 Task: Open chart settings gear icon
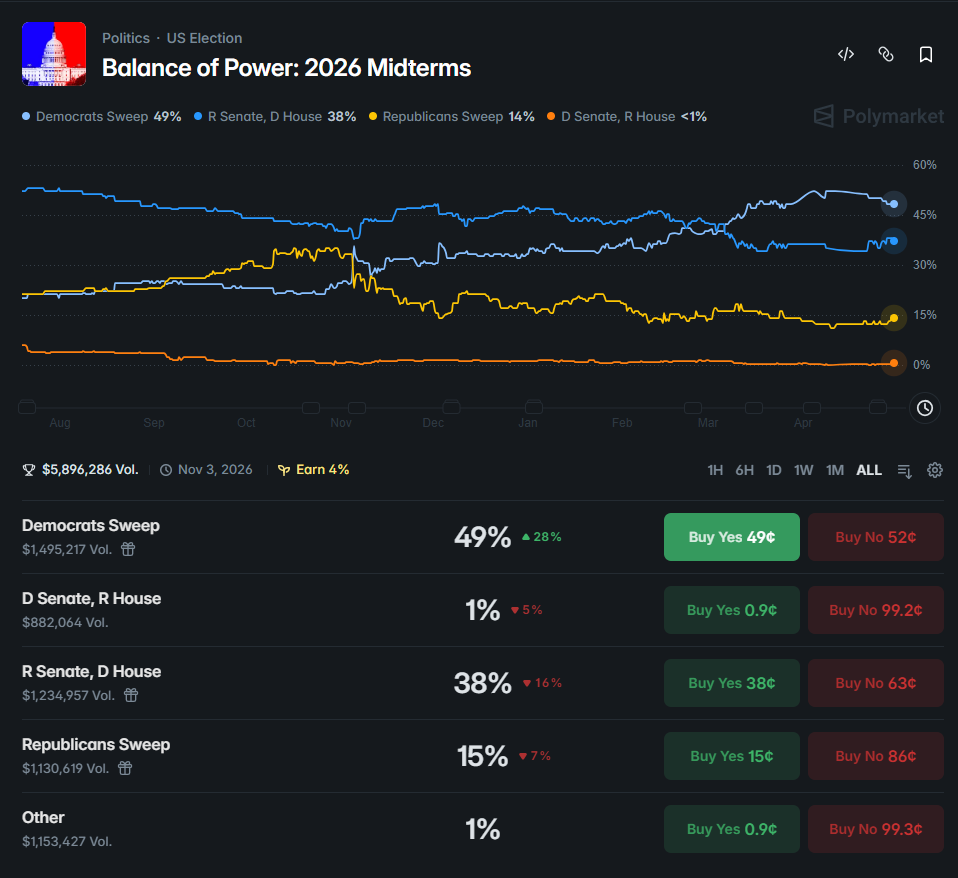click(x=935, y=470)
